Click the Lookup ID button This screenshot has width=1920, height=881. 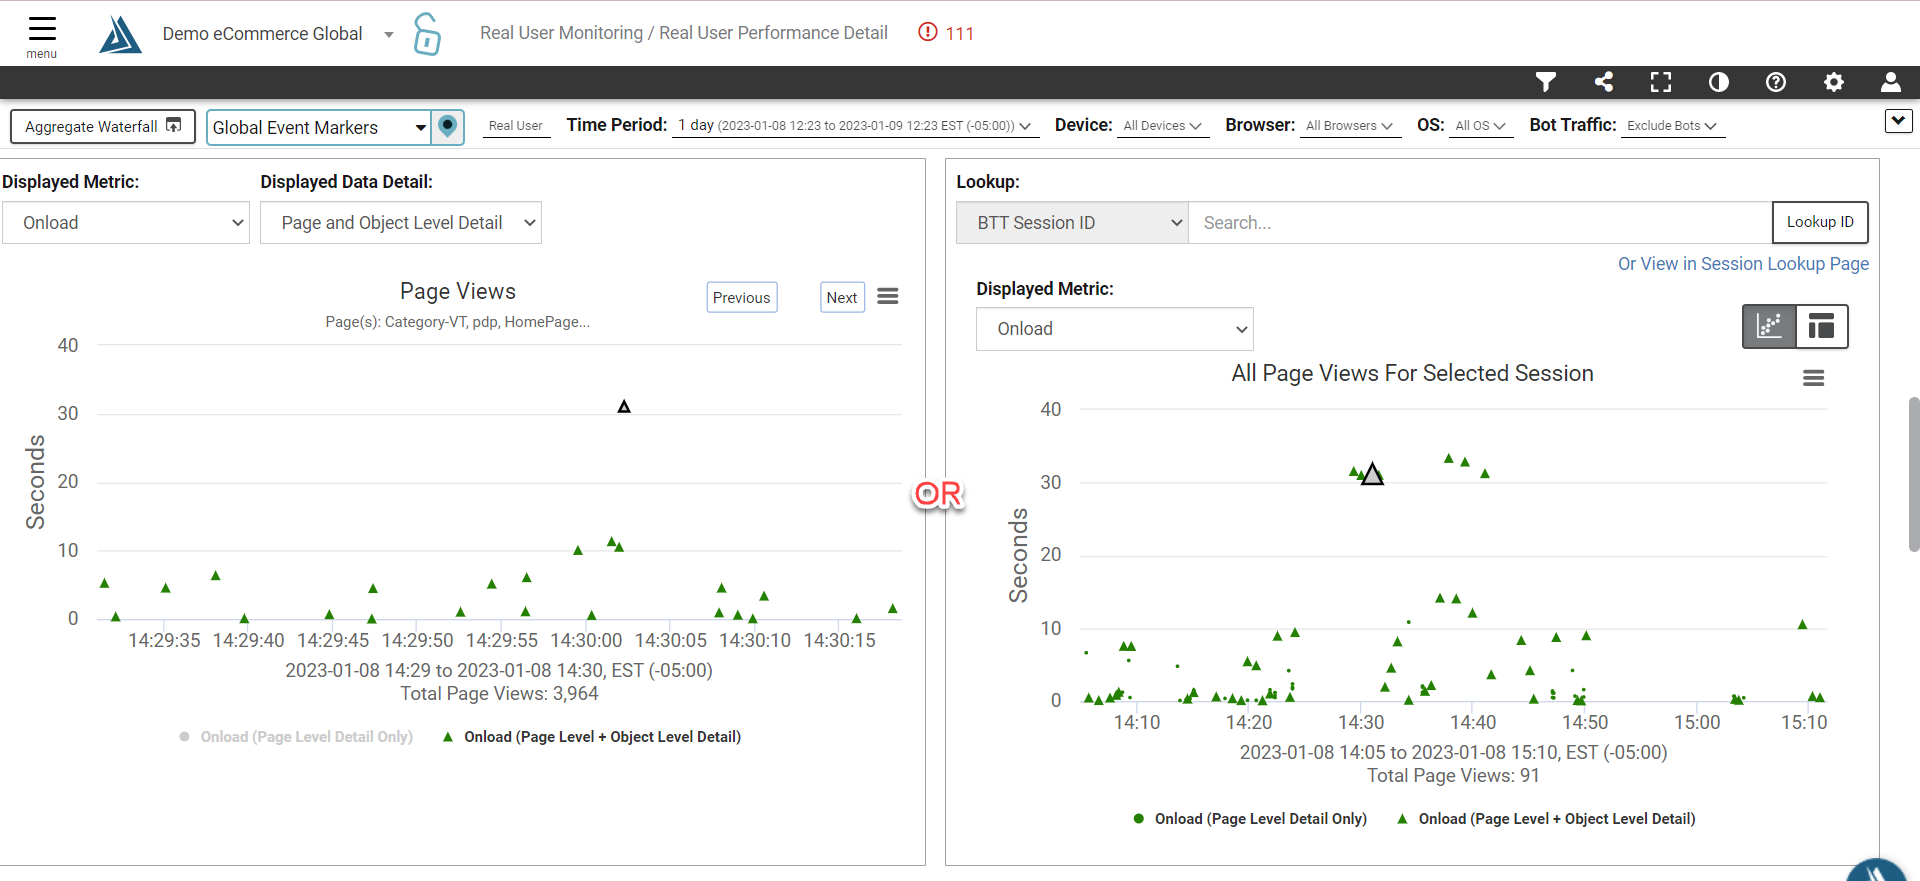point(1820,222)
